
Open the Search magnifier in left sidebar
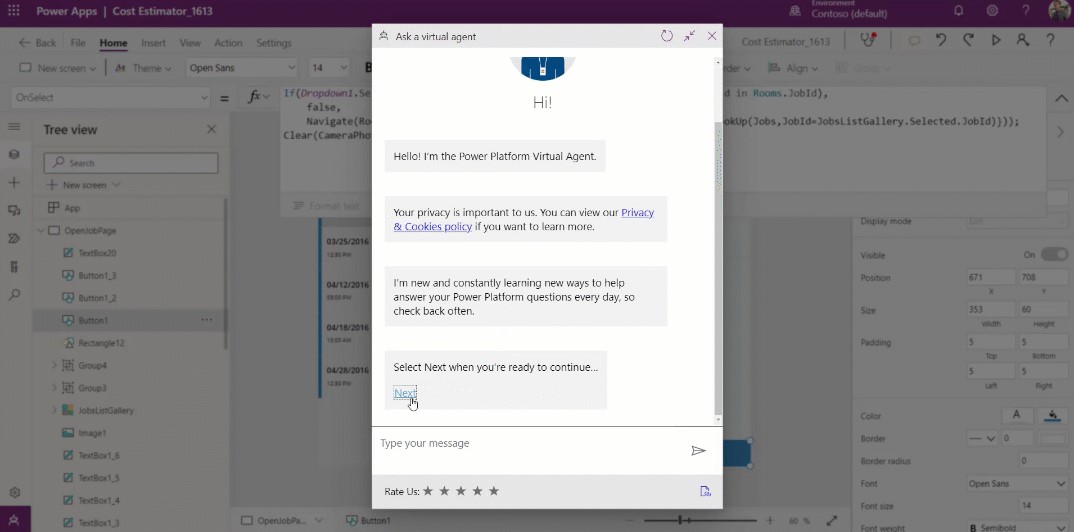pyautogui.click(x=14, y=294)
